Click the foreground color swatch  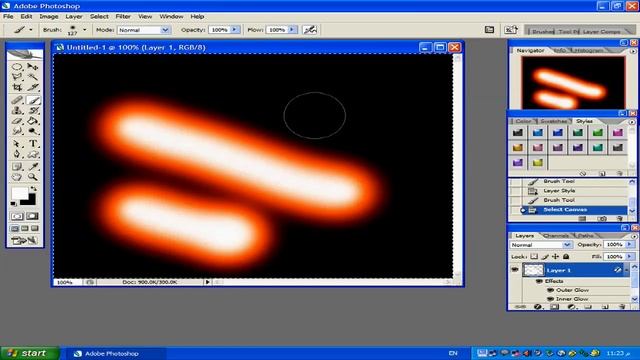(x=19, y=193)
